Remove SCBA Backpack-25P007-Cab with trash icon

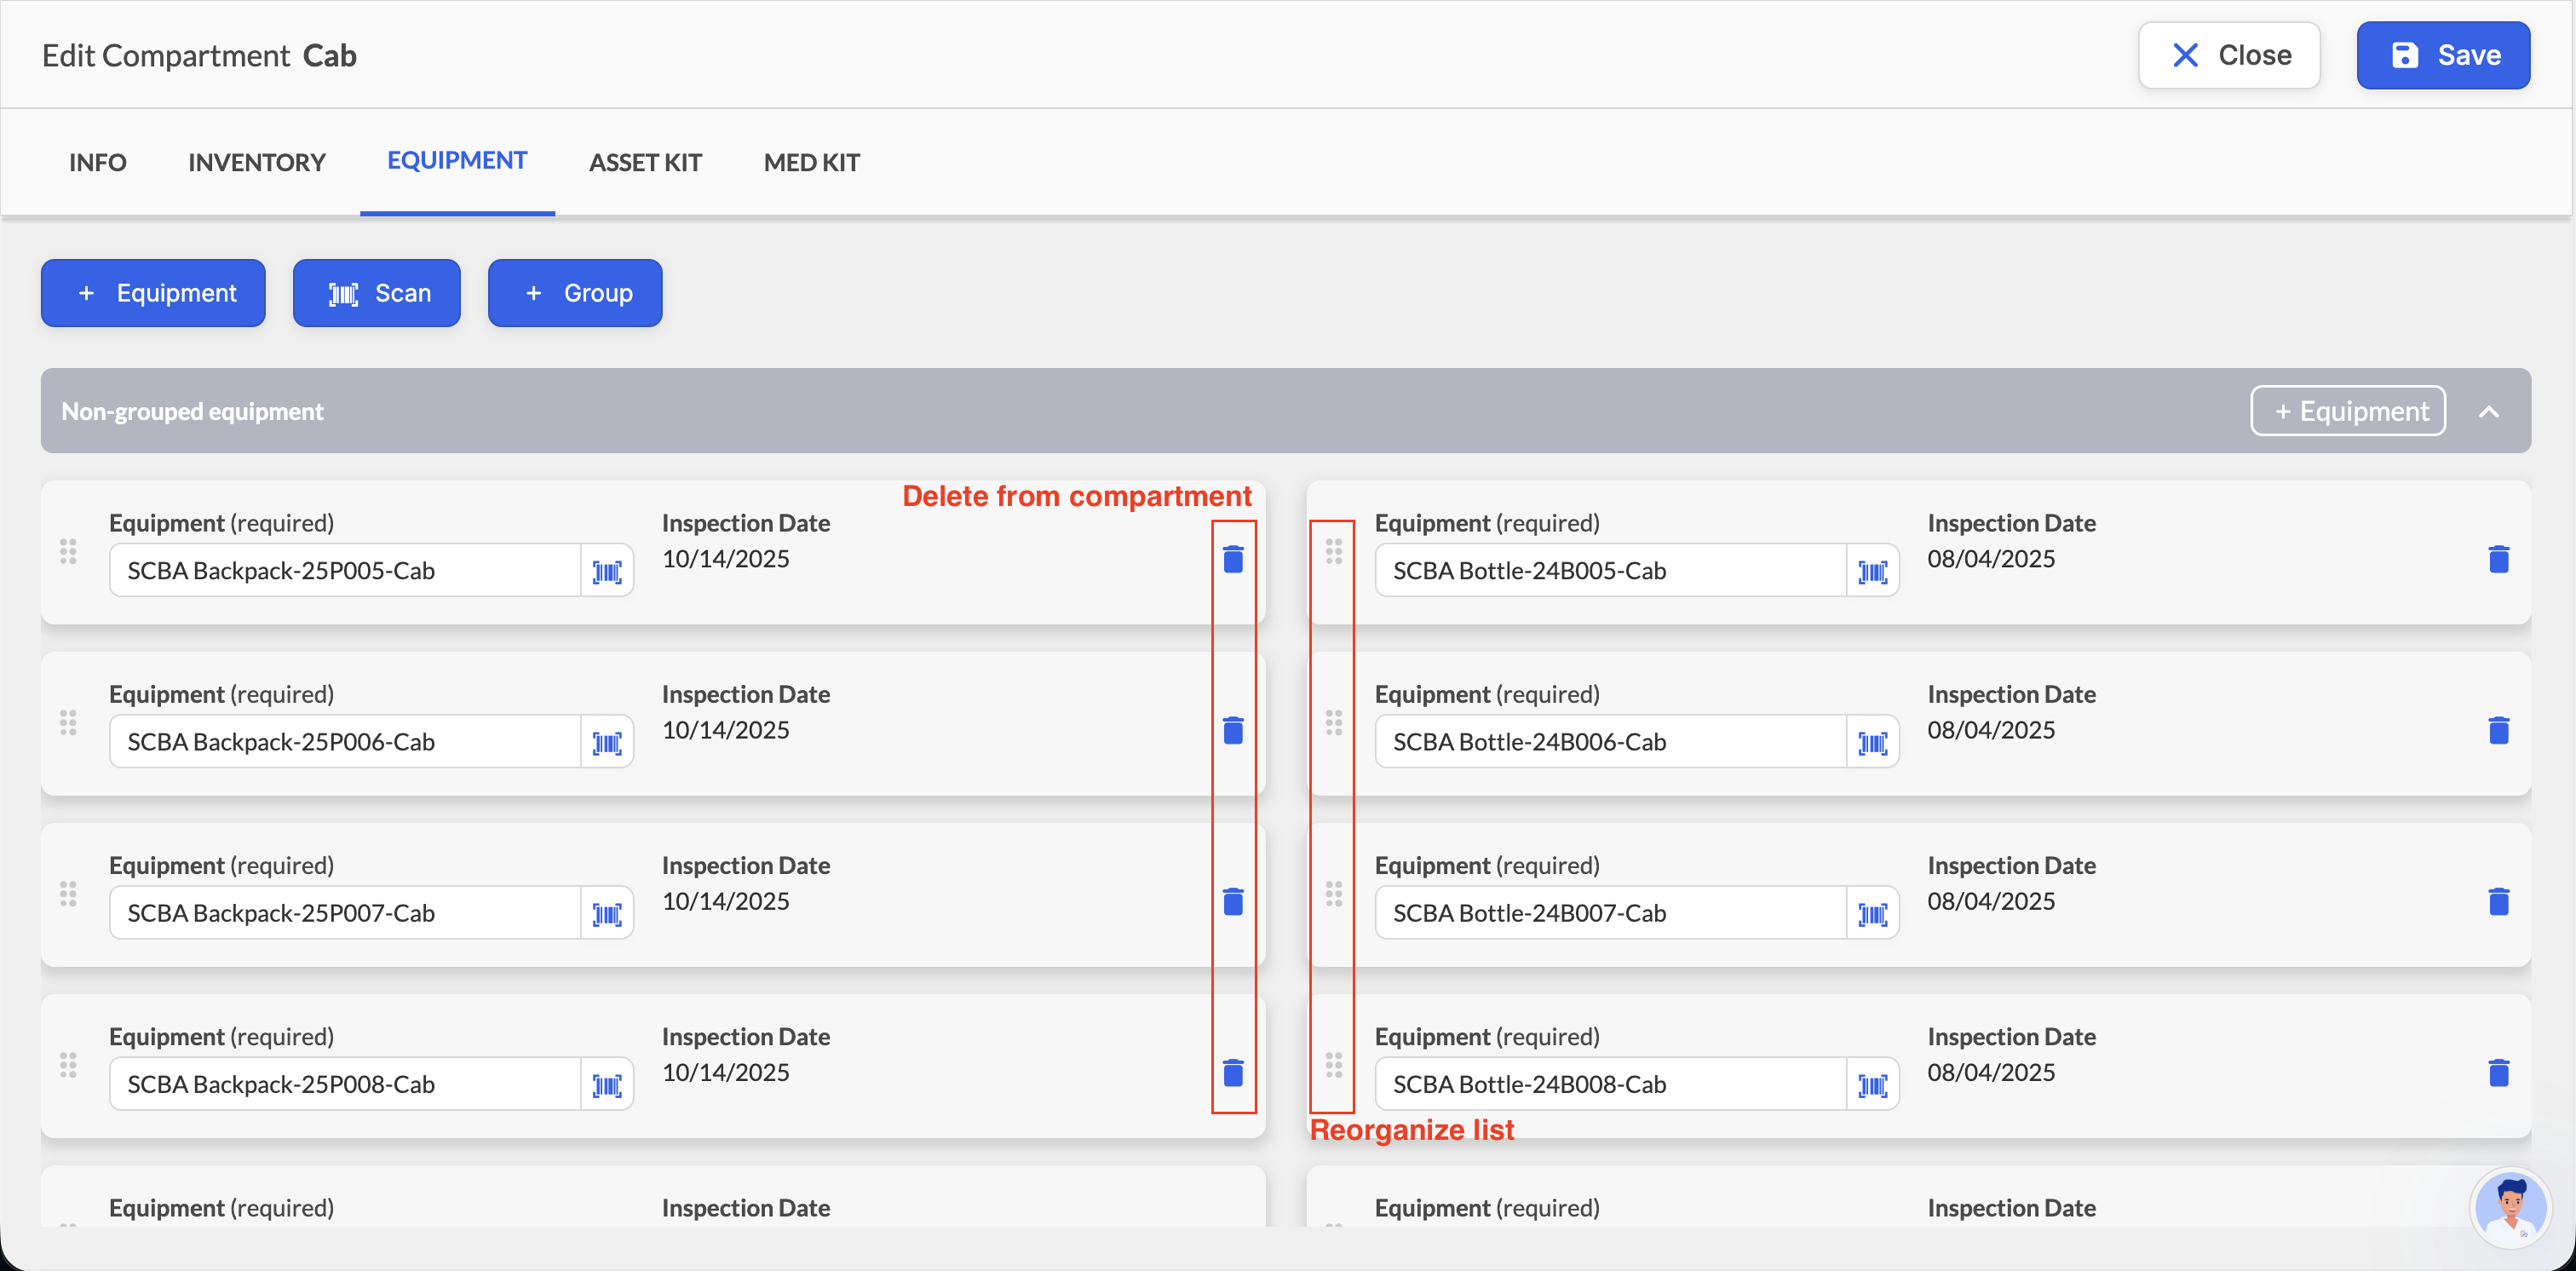[x=1233, y=901]
